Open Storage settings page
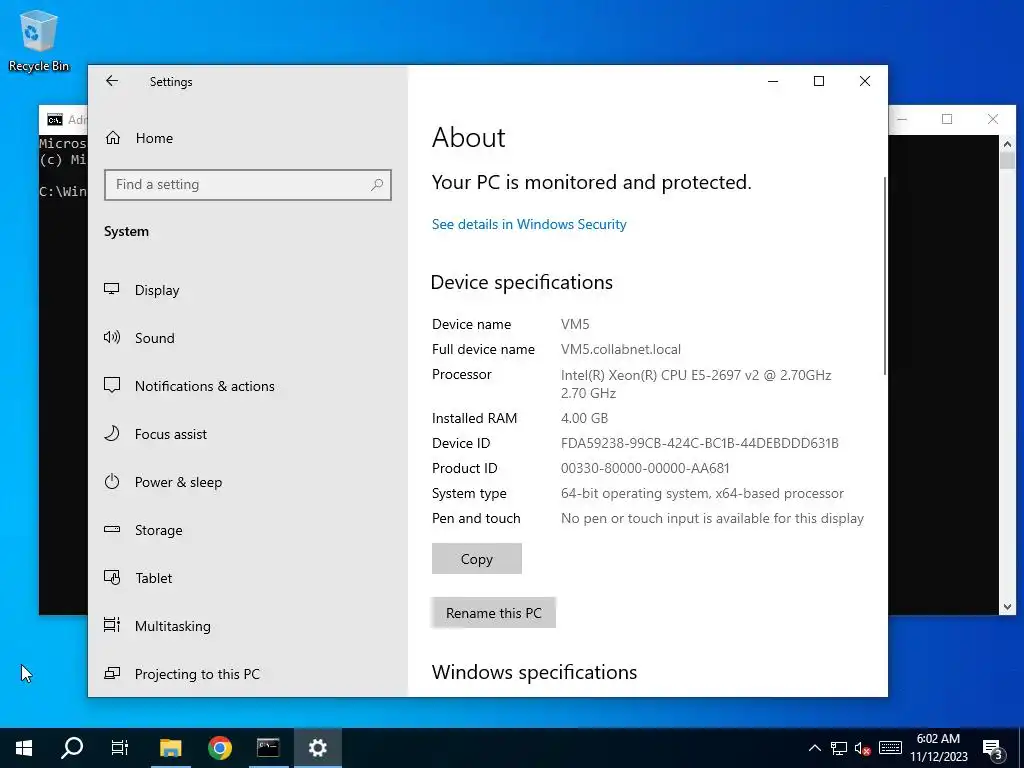Image resolution: width=1024 pixels, height=768 pixels. [x=159, y=530]
